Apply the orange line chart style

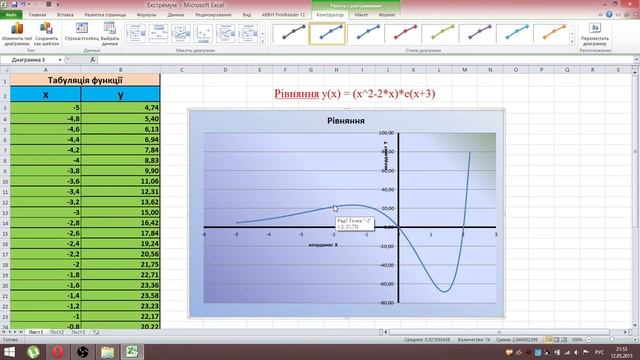pyautogui.click(x=551, y=33)
